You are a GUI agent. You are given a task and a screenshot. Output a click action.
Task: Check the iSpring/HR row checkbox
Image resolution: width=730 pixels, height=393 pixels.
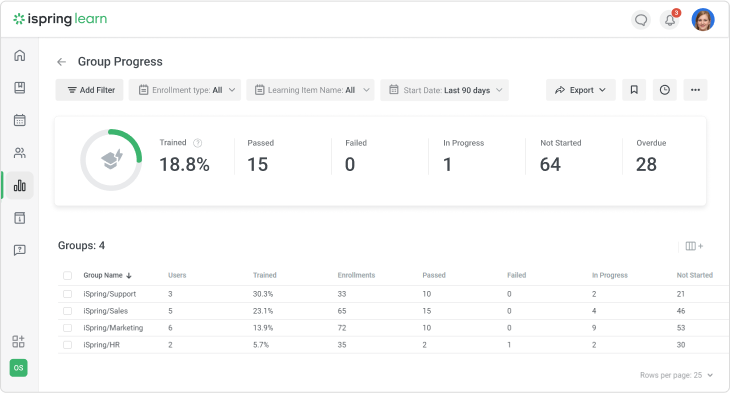click(x=68, y=345)
